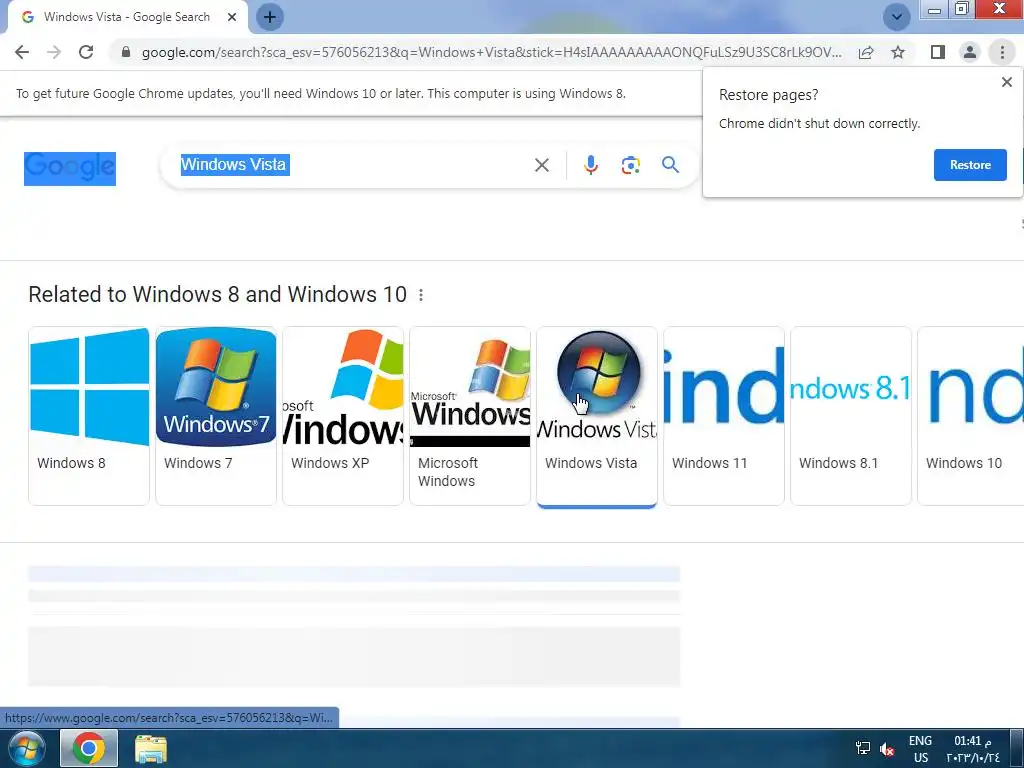The image size is (1024, 768).
Task: Open the Windows 10 related card
Action: (970, 416)
